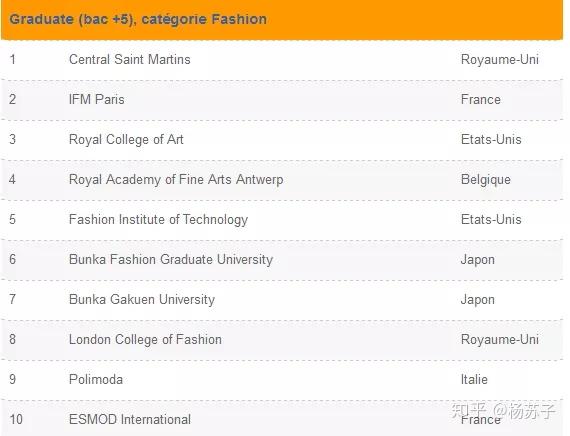The image size is (570, 436).
Task: Click Etats-Unis beside Fashion Institute of Technology
Action: tap(491, 219)
